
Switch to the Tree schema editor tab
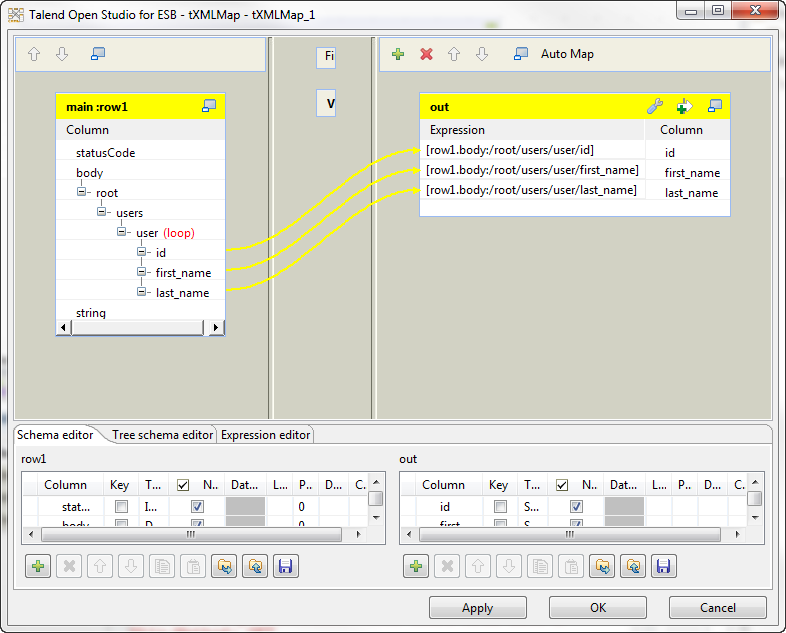[162, 435]
